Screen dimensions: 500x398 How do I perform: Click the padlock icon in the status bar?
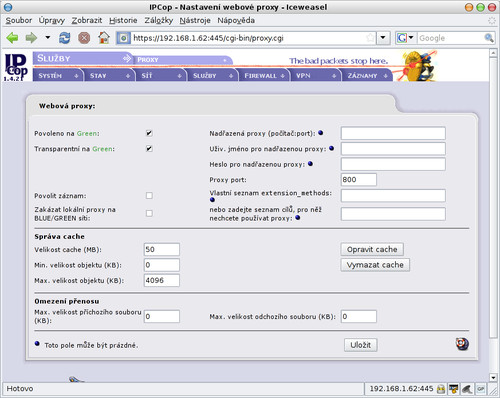pyautogui.click(x=441, y=389)
